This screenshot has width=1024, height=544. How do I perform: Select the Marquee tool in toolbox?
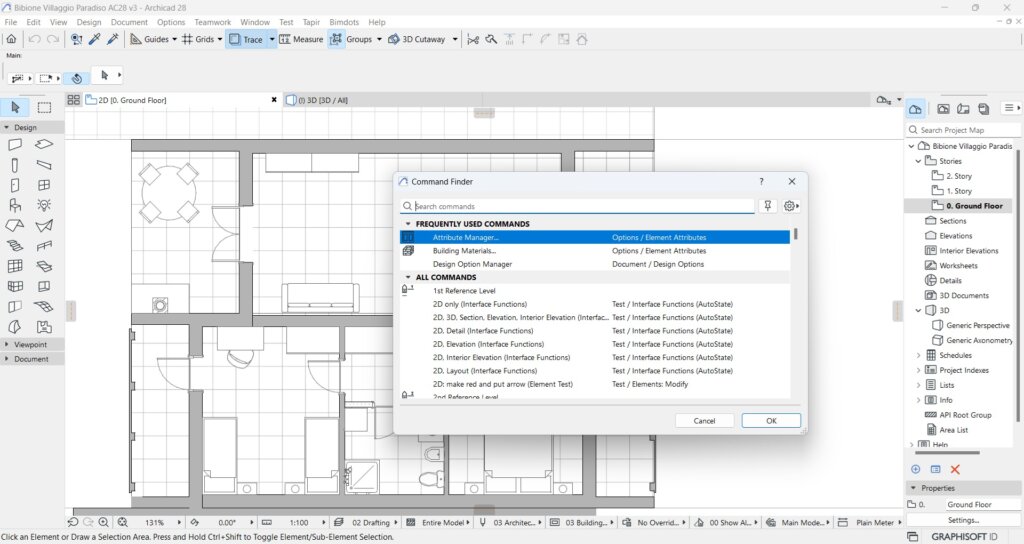44,107
